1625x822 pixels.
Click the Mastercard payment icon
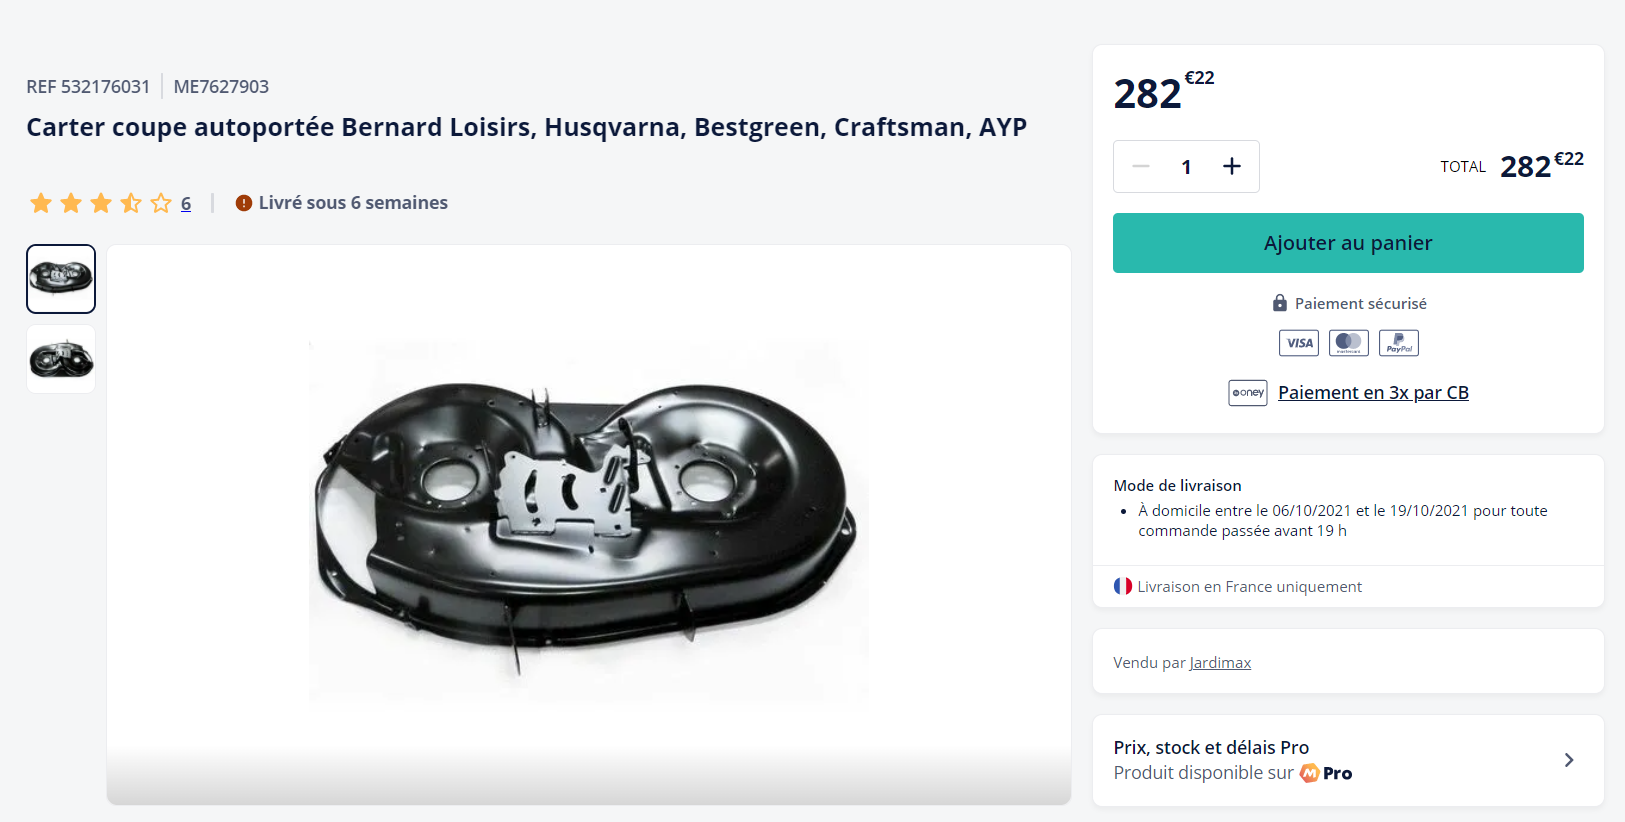(1348, 343)
